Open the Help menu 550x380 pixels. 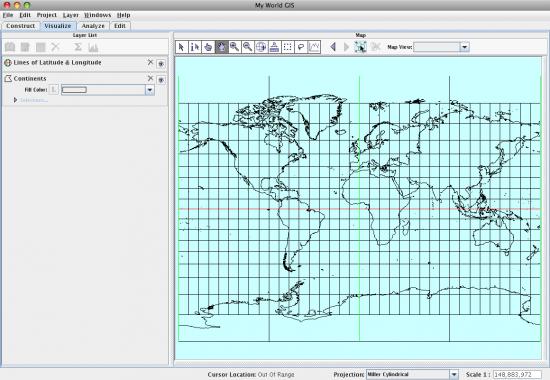coord(123,15)
